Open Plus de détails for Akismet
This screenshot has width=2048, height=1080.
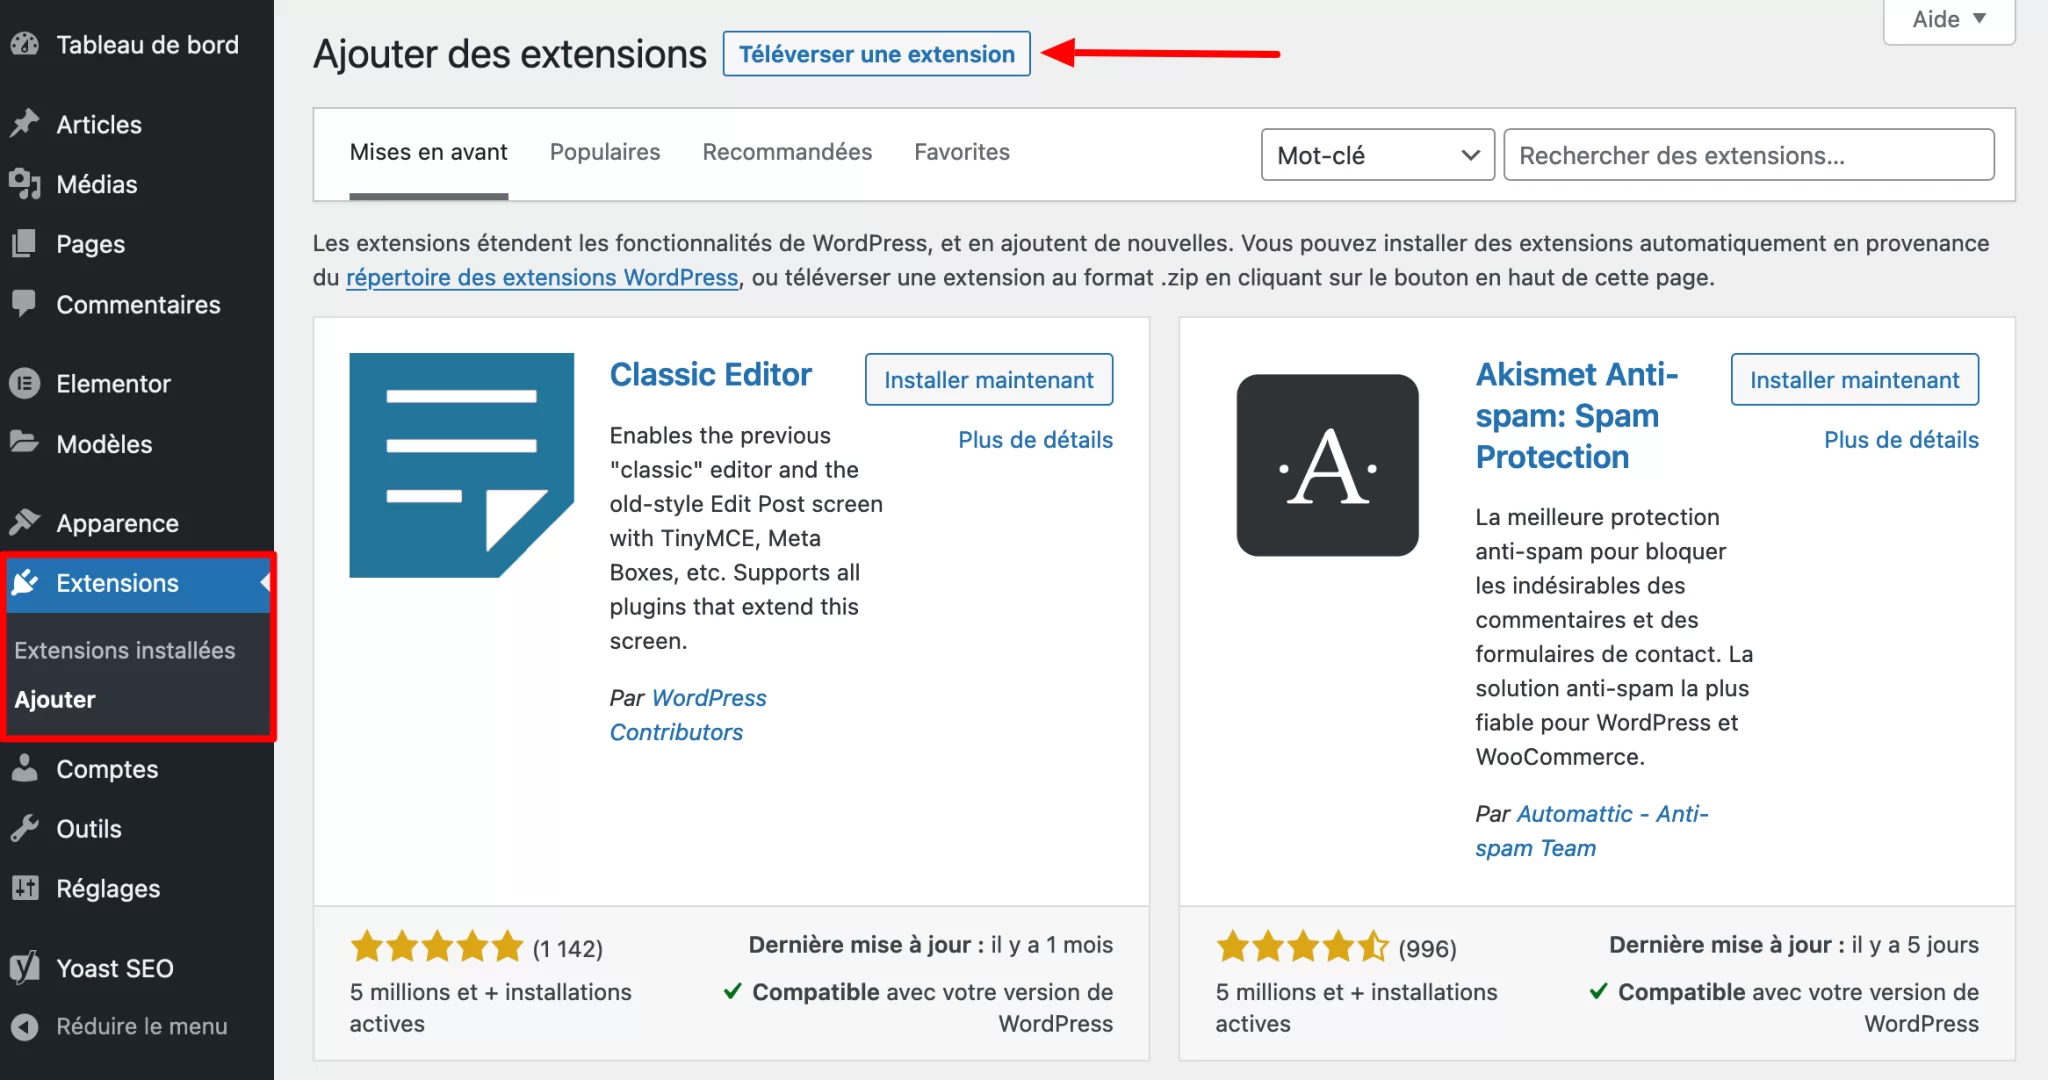click(x=1901, y=440)
